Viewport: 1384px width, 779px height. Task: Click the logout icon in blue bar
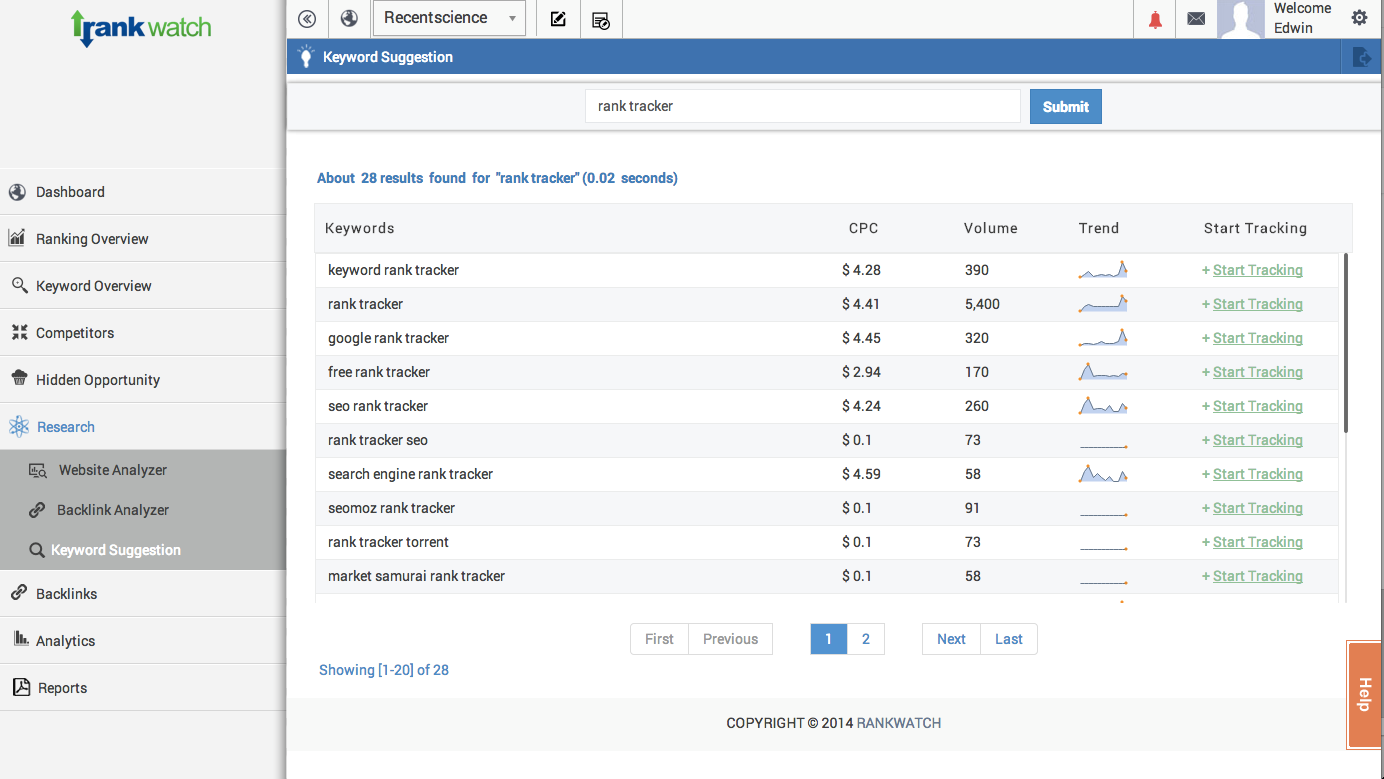point(1361,57)
